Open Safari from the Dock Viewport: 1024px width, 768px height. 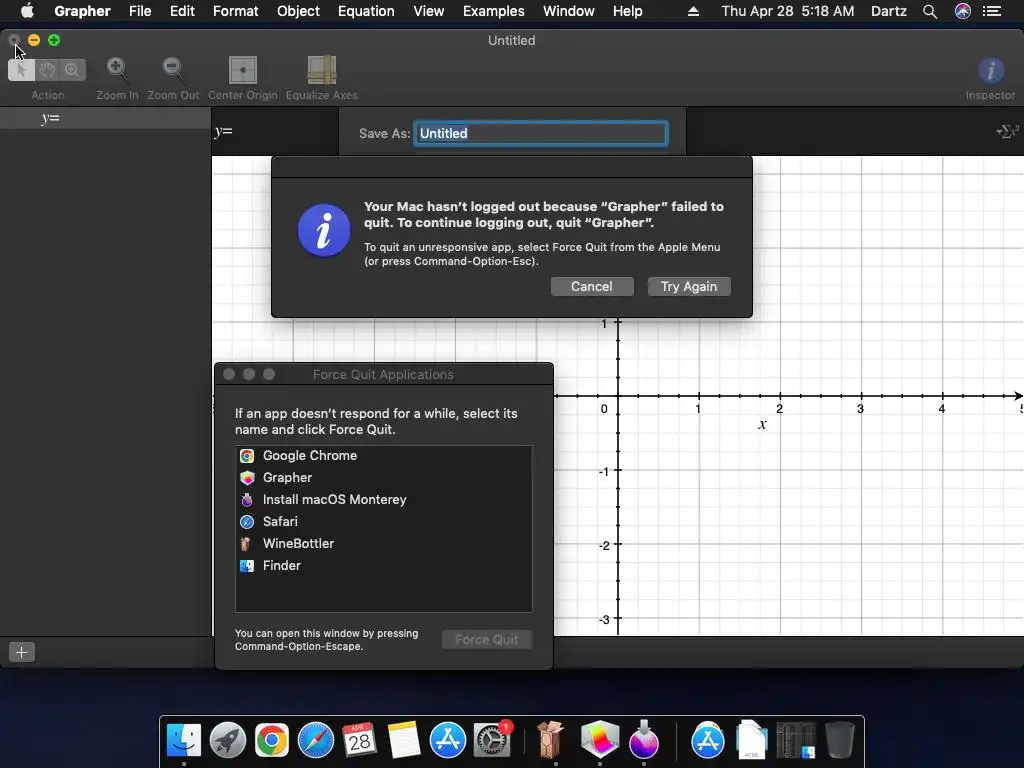point(315,740)
